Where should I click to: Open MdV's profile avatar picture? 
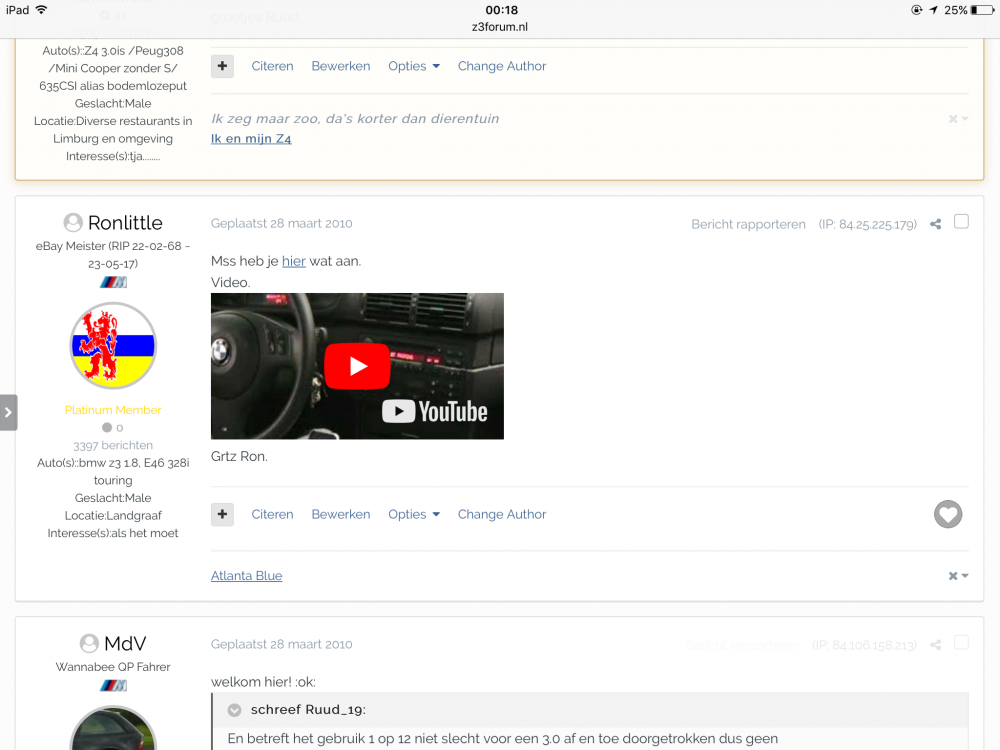coord(113,728)
